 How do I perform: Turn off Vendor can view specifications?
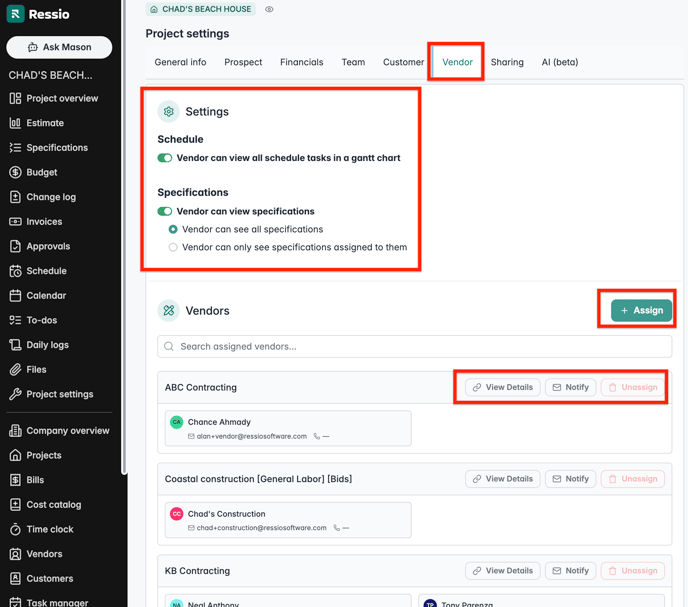[x=165, y=211]
